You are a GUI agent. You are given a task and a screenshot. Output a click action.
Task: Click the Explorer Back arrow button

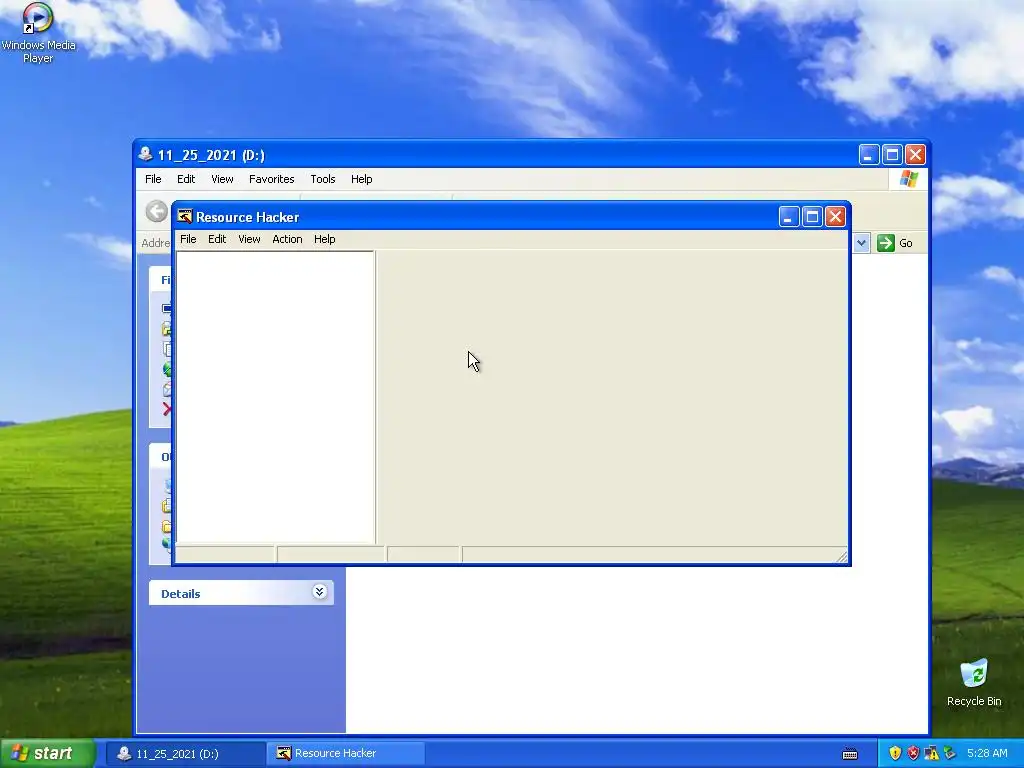click(x=157, y=212)
